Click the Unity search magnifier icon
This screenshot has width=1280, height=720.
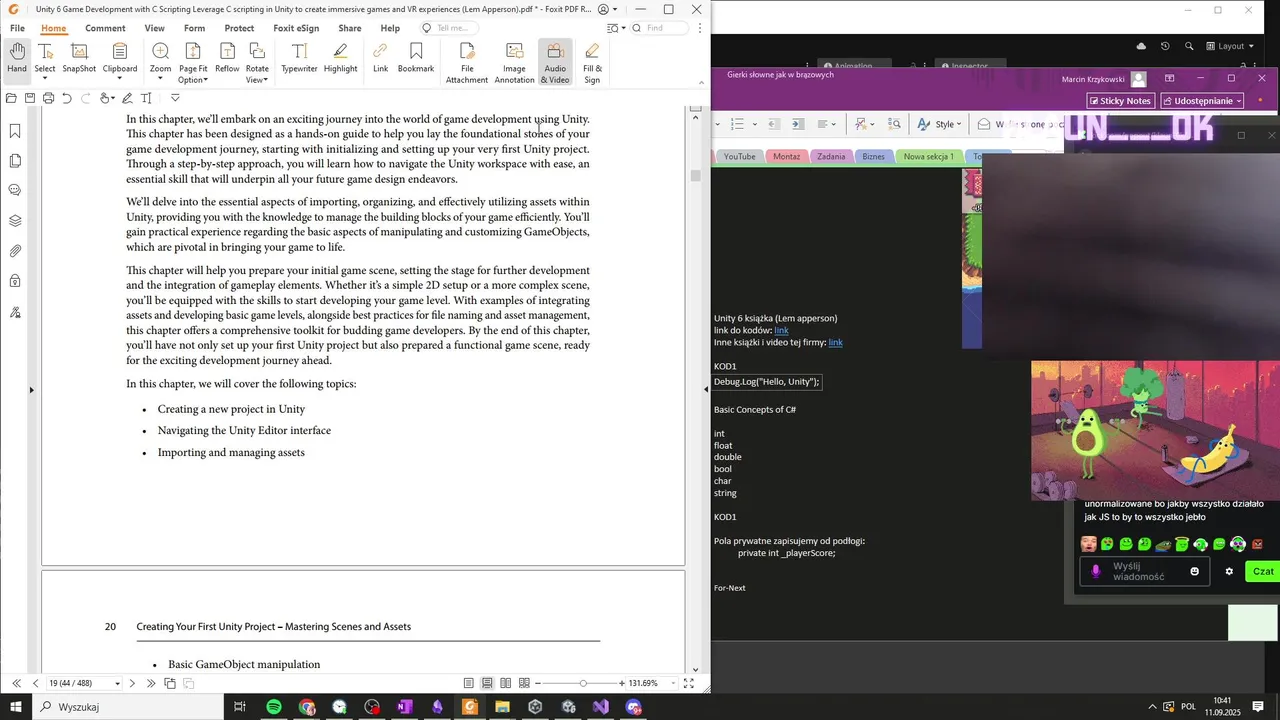pos(1189,46)
